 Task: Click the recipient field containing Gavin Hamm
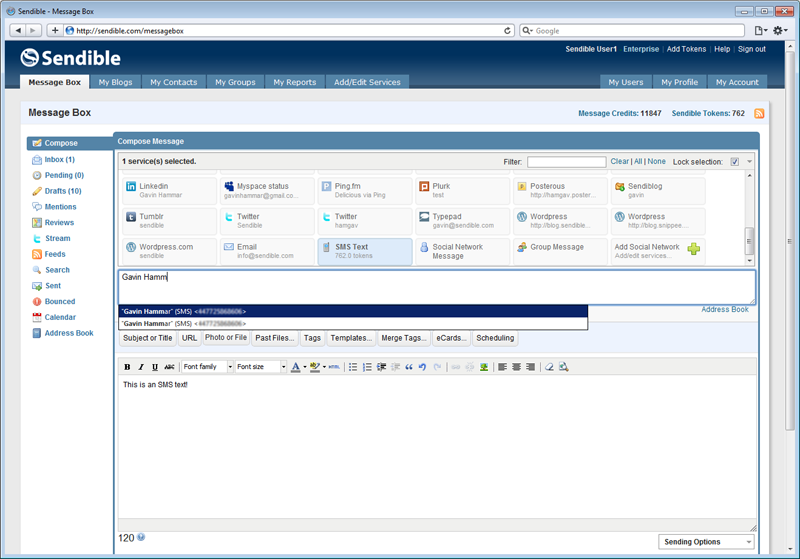point(437,287)
